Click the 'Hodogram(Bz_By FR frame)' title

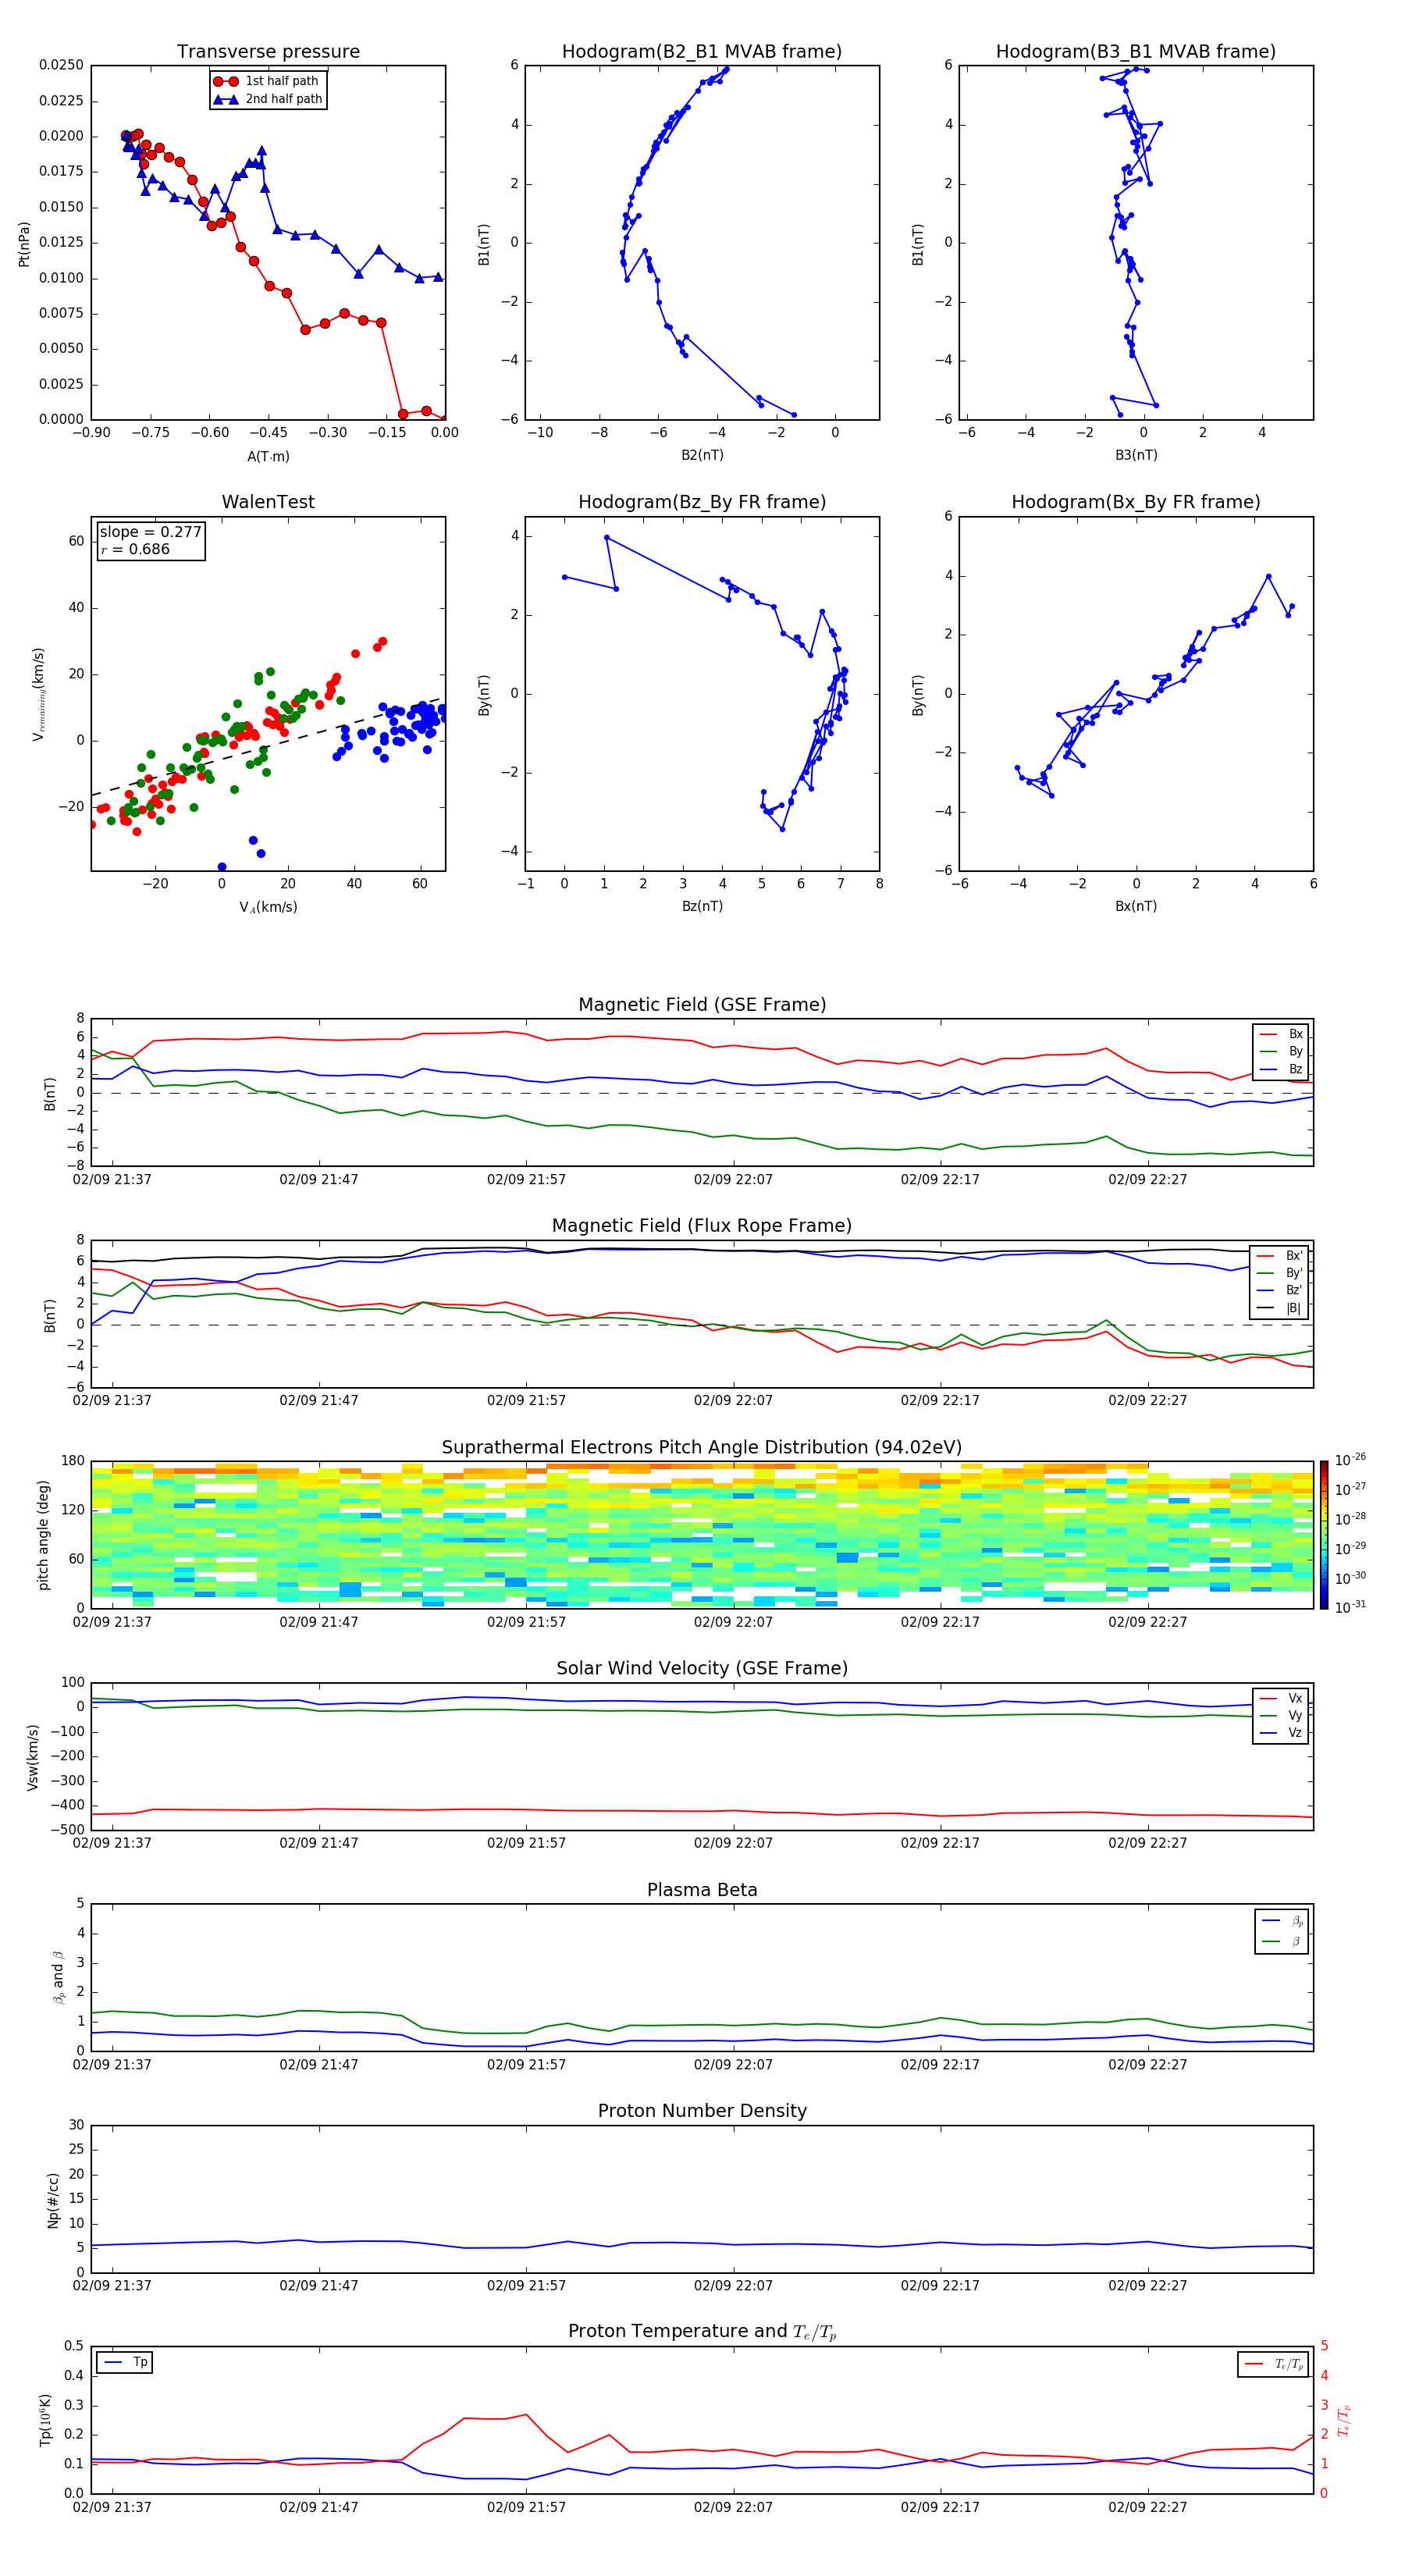[702, 502]
